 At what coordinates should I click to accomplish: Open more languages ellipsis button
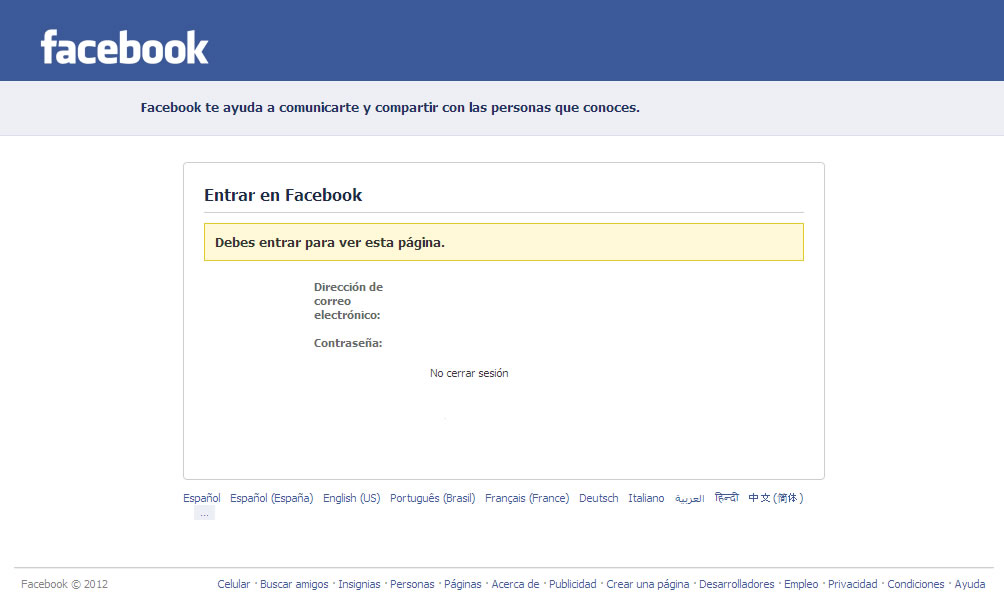pos(204,513)
